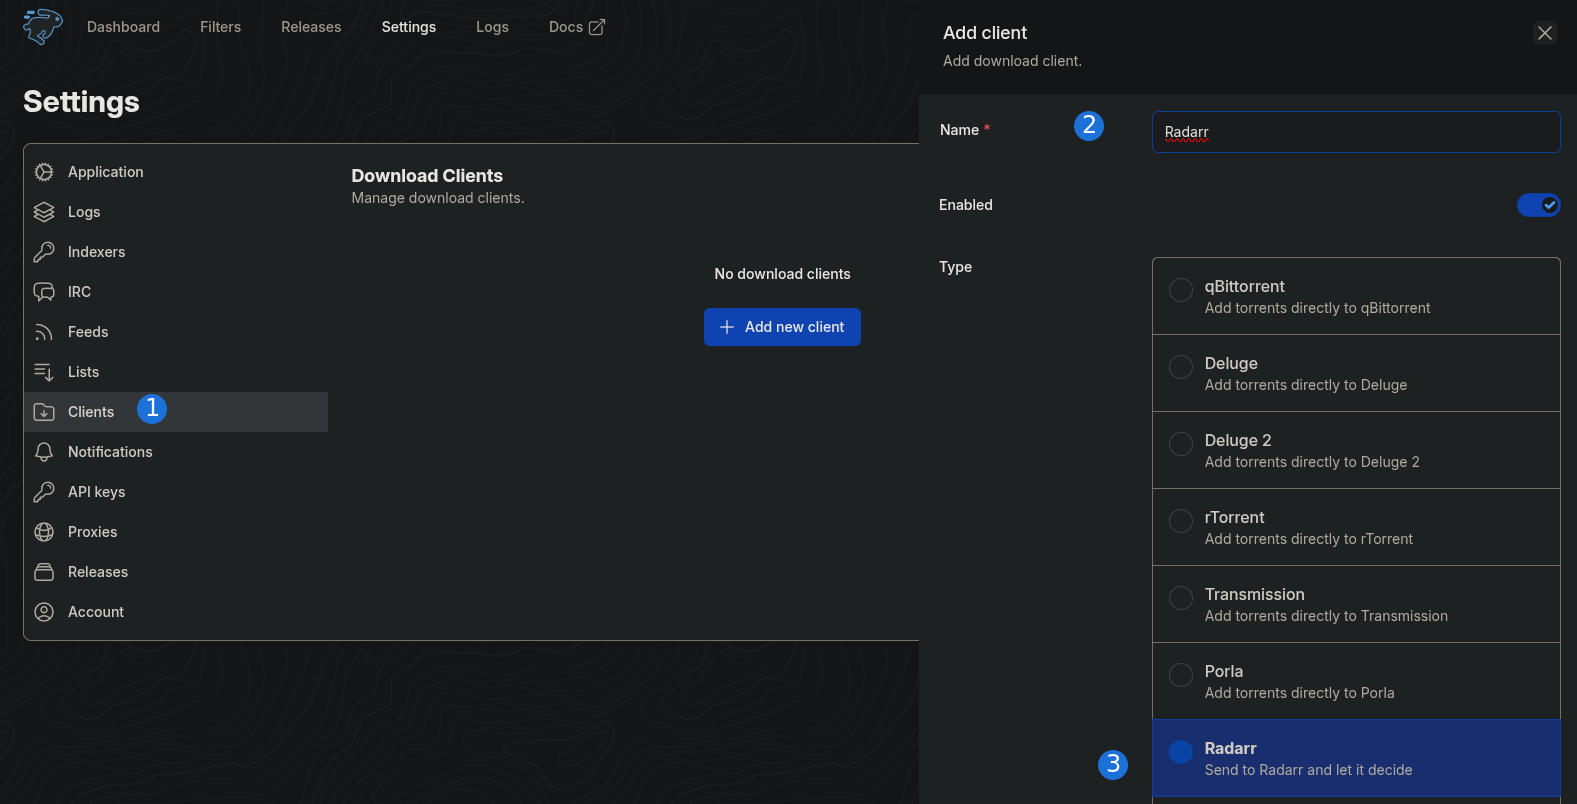Toggle the Enabled switch off
The height and width of the screenshot is (804, 1577).
tap(1538, 205)
